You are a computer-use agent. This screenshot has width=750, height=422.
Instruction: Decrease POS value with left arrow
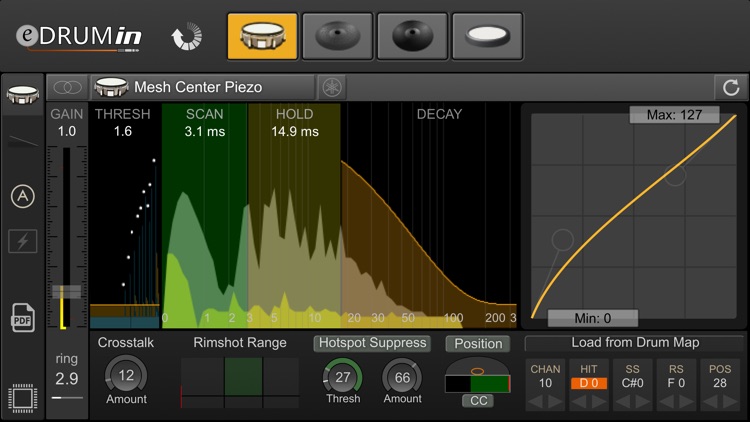pos(710,402)
